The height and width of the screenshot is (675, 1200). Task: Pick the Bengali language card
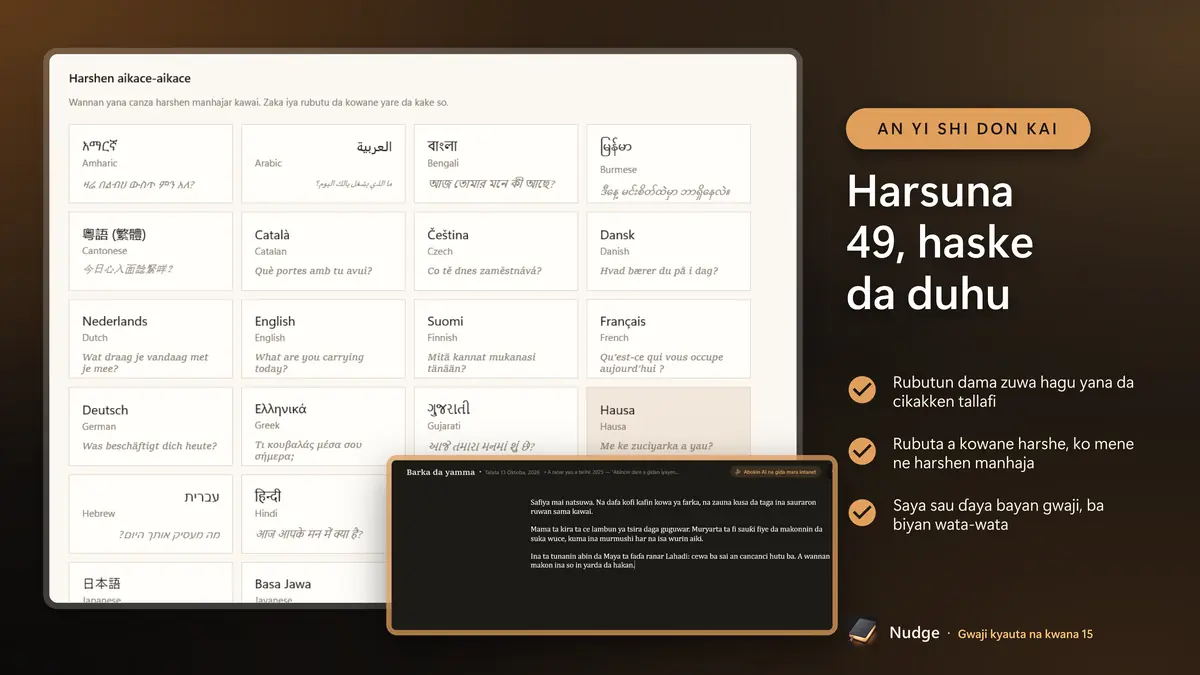[496, 164]
